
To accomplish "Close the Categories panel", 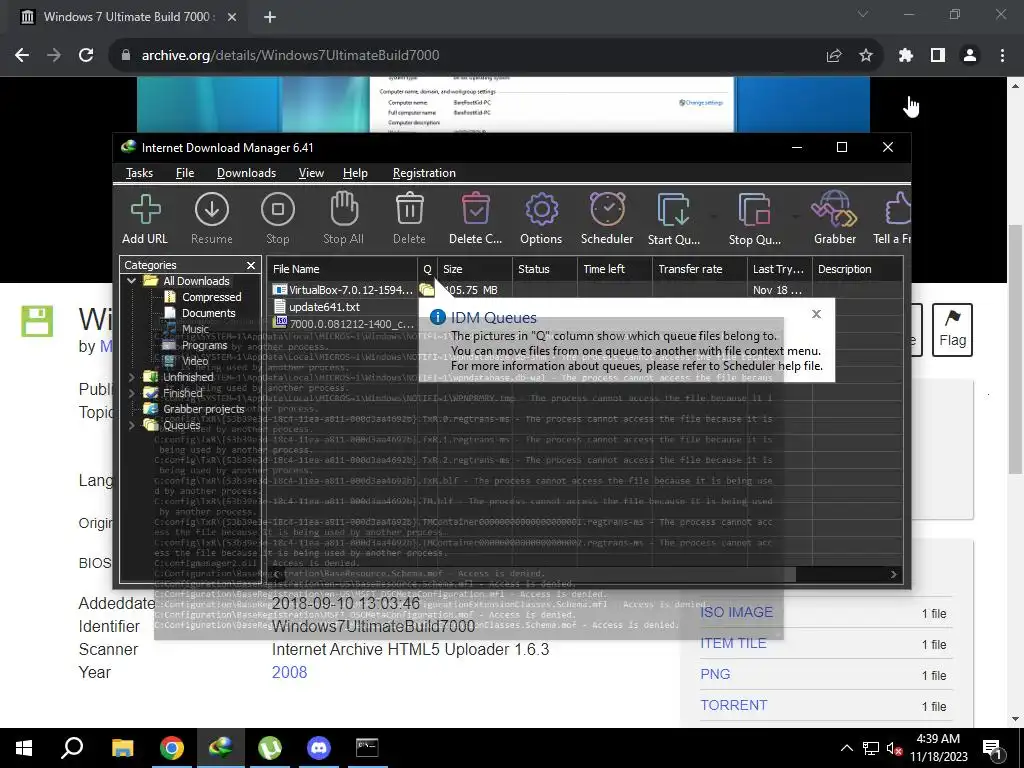I will [x=251, y=265].
